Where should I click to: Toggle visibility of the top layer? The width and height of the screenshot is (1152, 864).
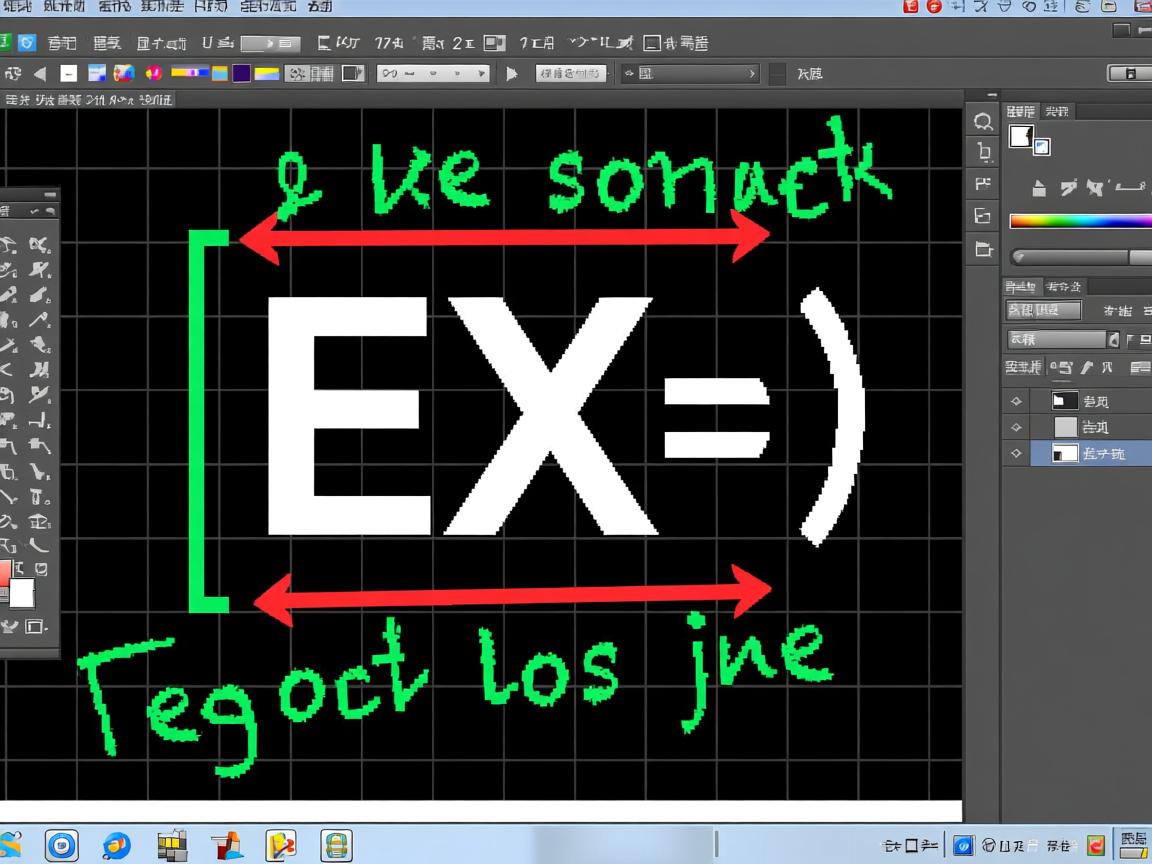coord(1017,401)
